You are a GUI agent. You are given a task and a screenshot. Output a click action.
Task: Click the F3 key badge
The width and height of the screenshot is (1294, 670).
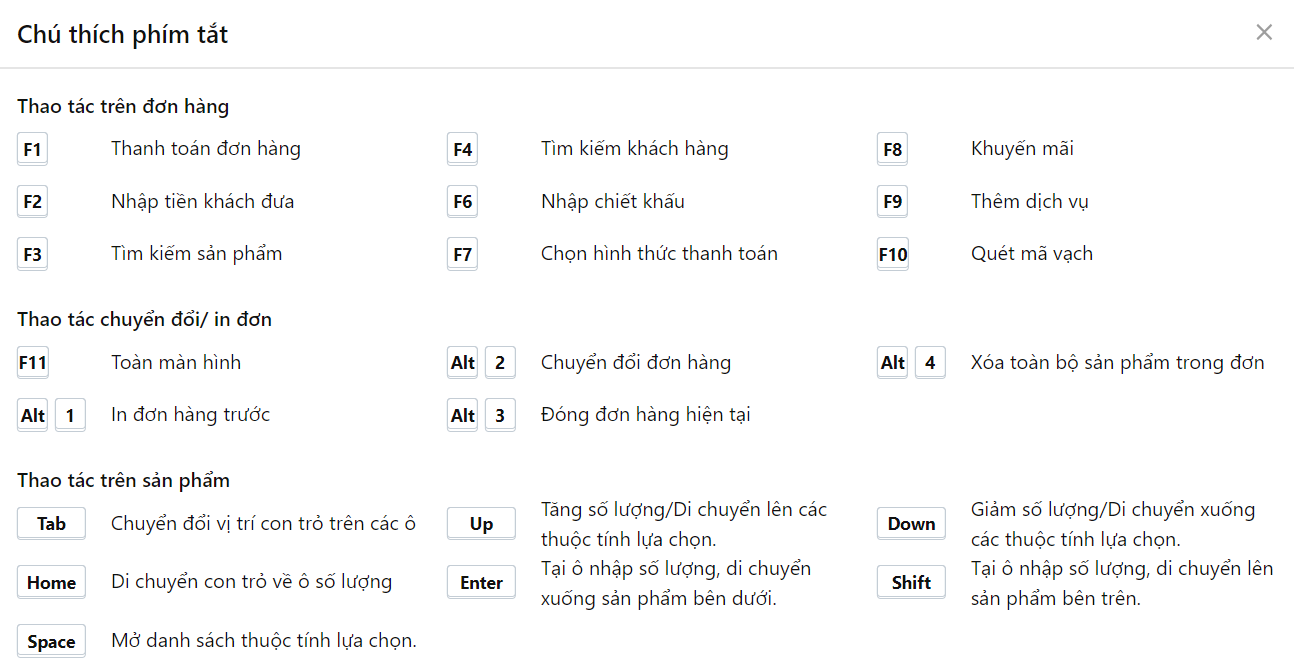[32, 254]
